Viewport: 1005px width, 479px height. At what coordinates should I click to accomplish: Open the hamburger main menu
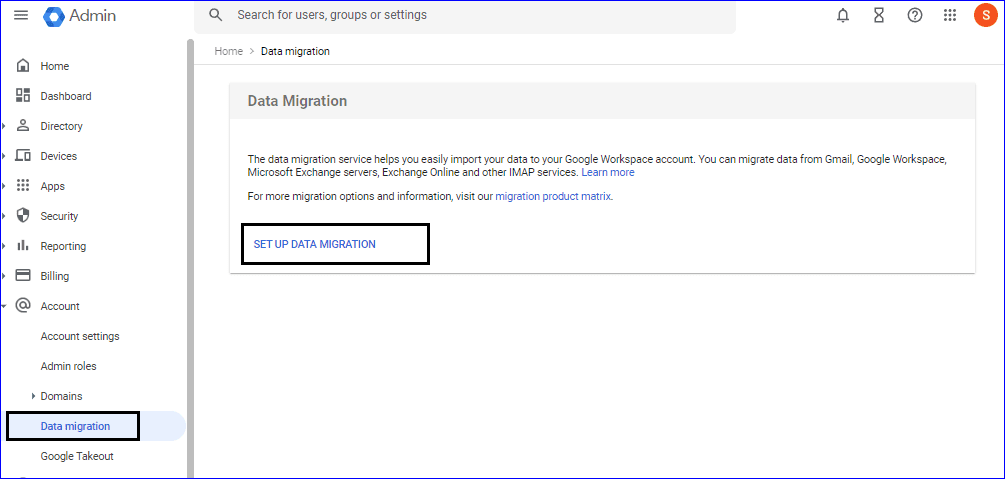[x=21, y=15]
